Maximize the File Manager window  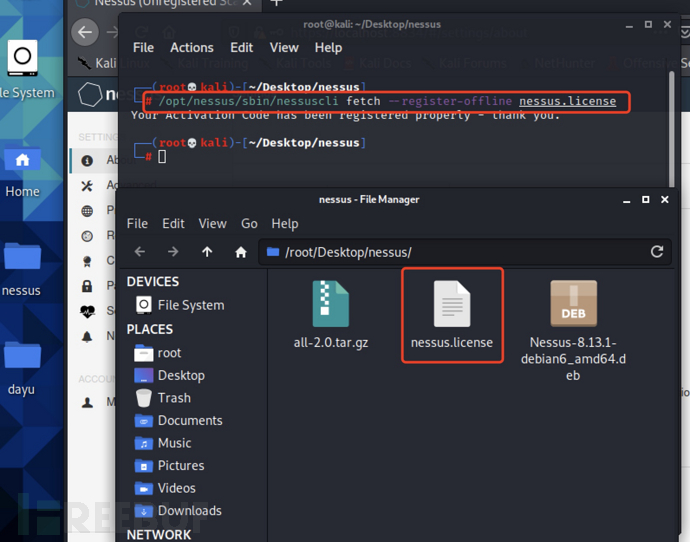(x=646, y=199)
